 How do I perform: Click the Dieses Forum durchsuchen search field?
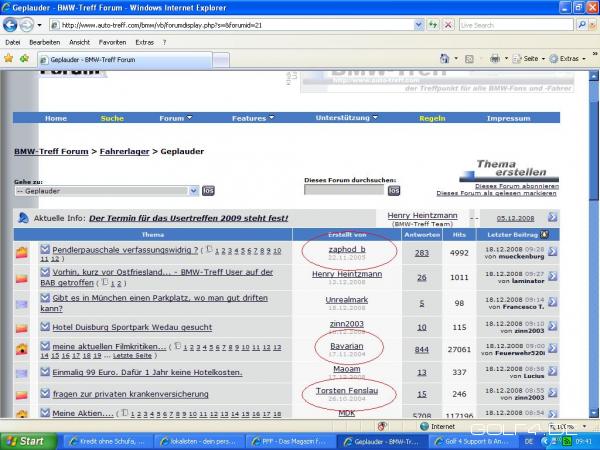point(344,190)
